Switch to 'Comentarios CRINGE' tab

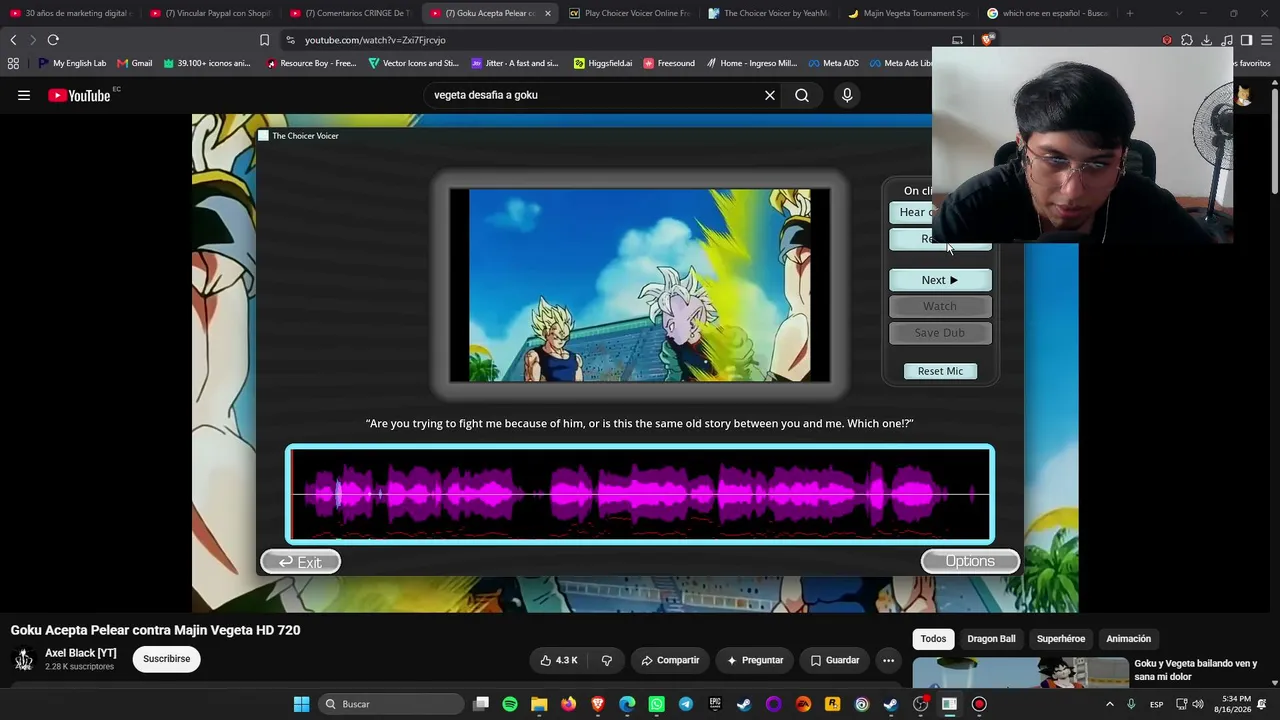(x=350, y=13)
